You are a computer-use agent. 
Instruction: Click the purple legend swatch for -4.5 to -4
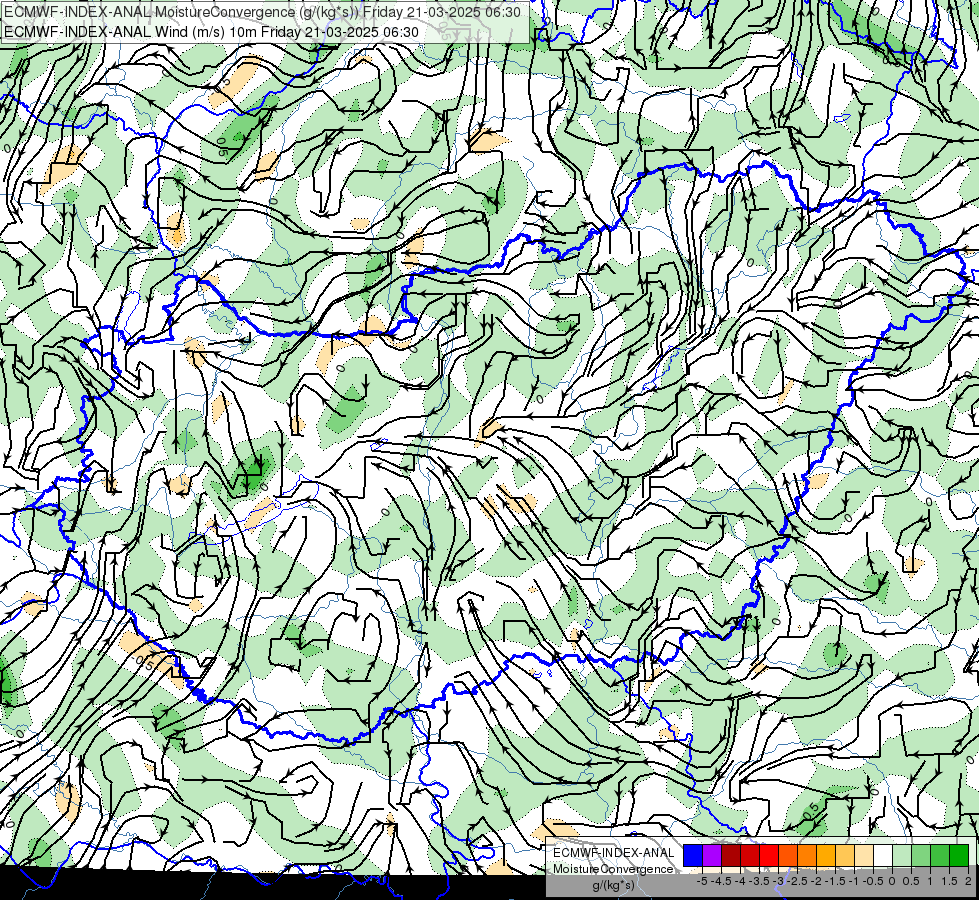click(712, 855)
